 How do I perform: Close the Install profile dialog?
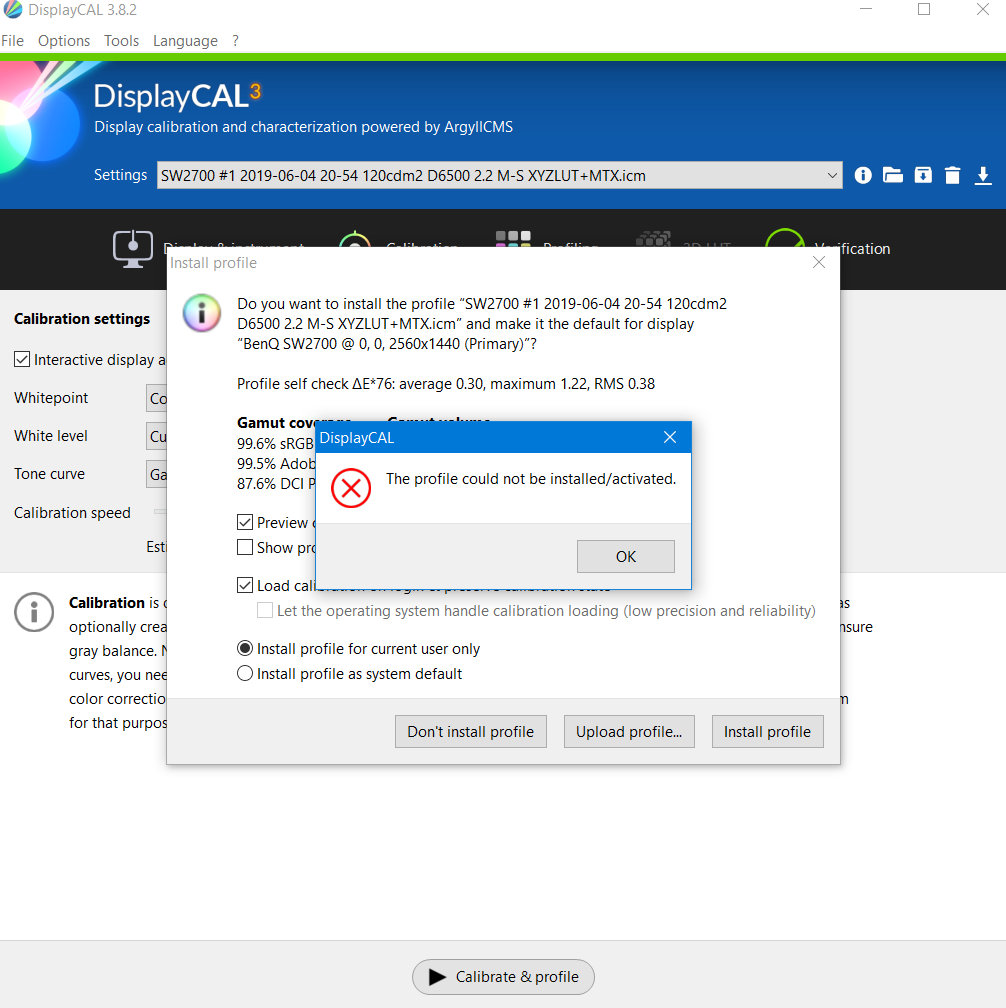coord(819,262)
